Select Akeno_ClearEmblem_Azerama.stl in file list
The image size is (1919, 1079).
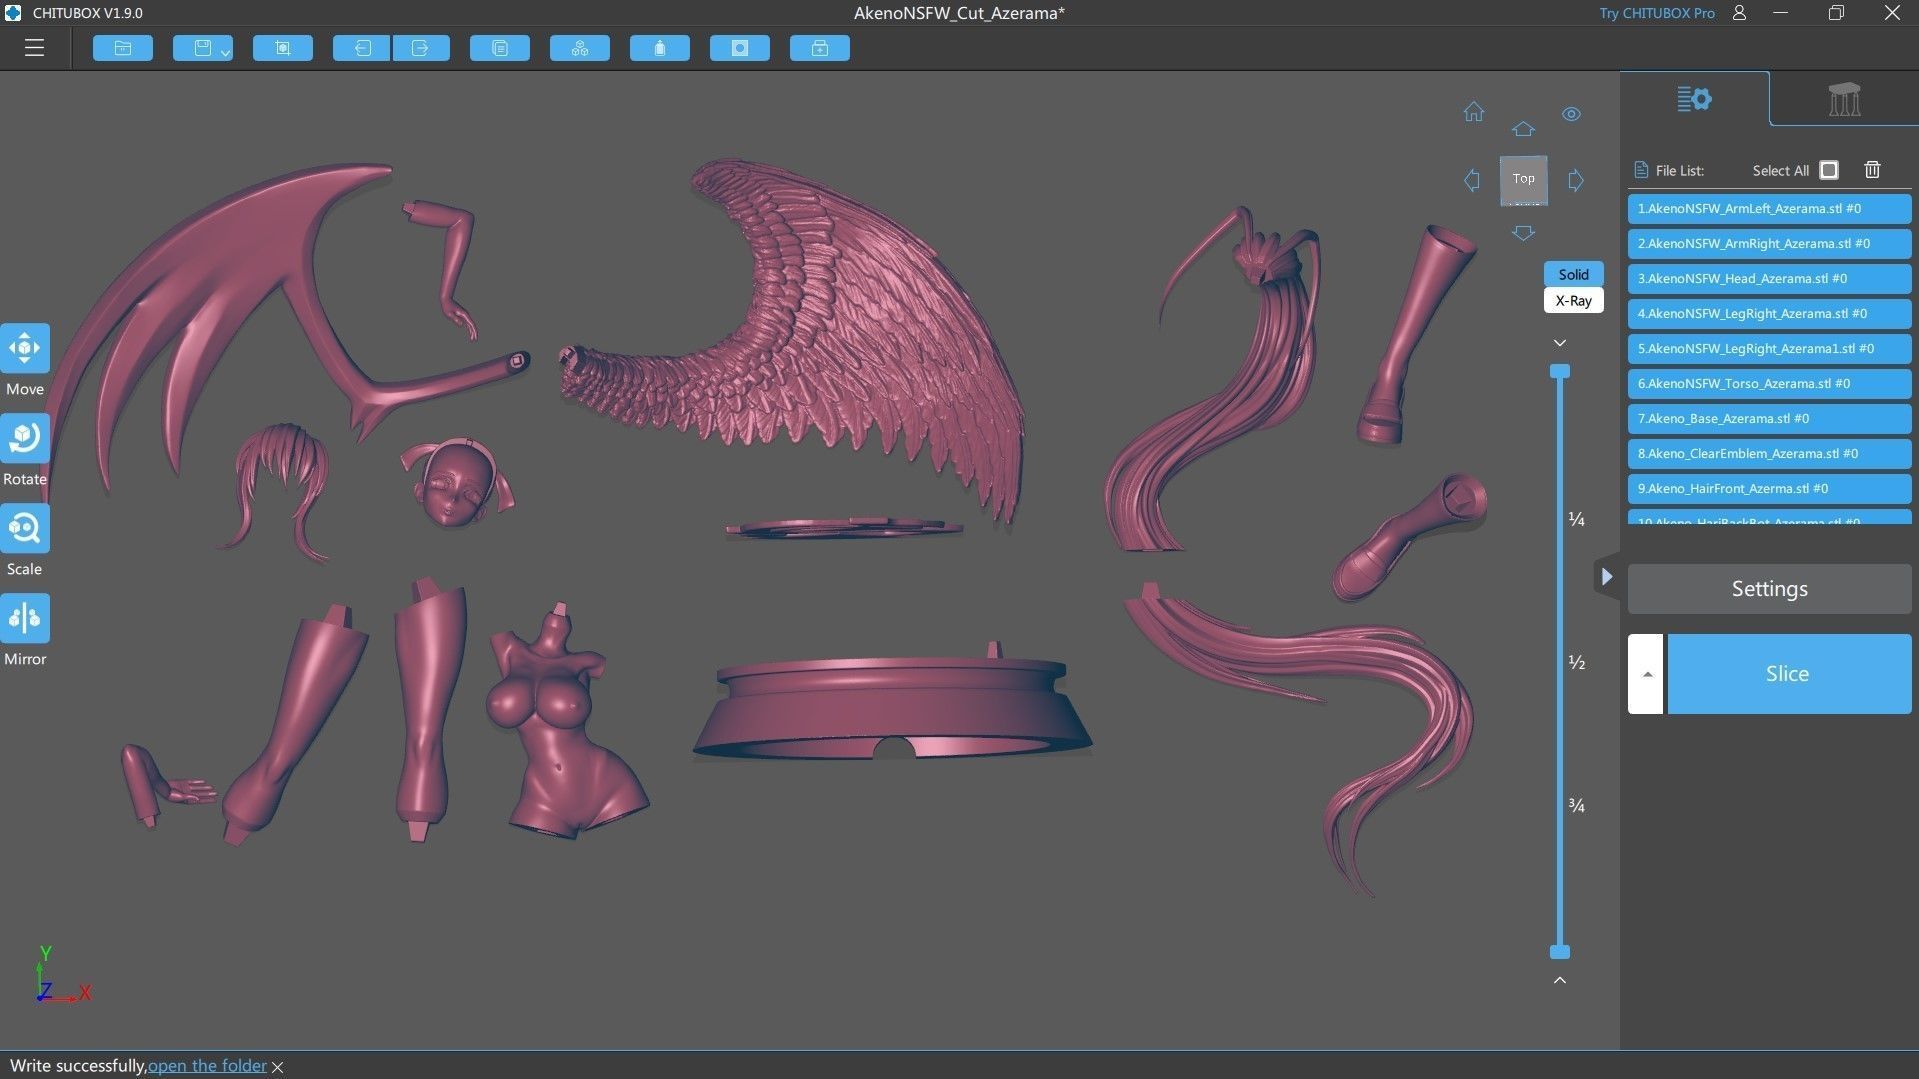click(x=1769, y=454)
